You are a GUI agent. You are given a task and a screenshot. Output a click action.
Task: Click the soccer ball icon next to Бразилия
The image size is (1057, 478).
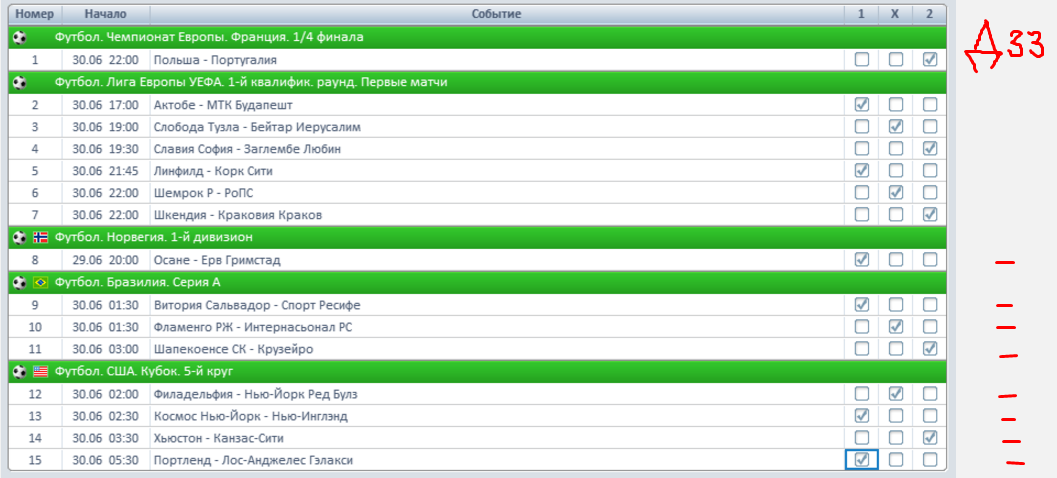(x=20, y=282)
